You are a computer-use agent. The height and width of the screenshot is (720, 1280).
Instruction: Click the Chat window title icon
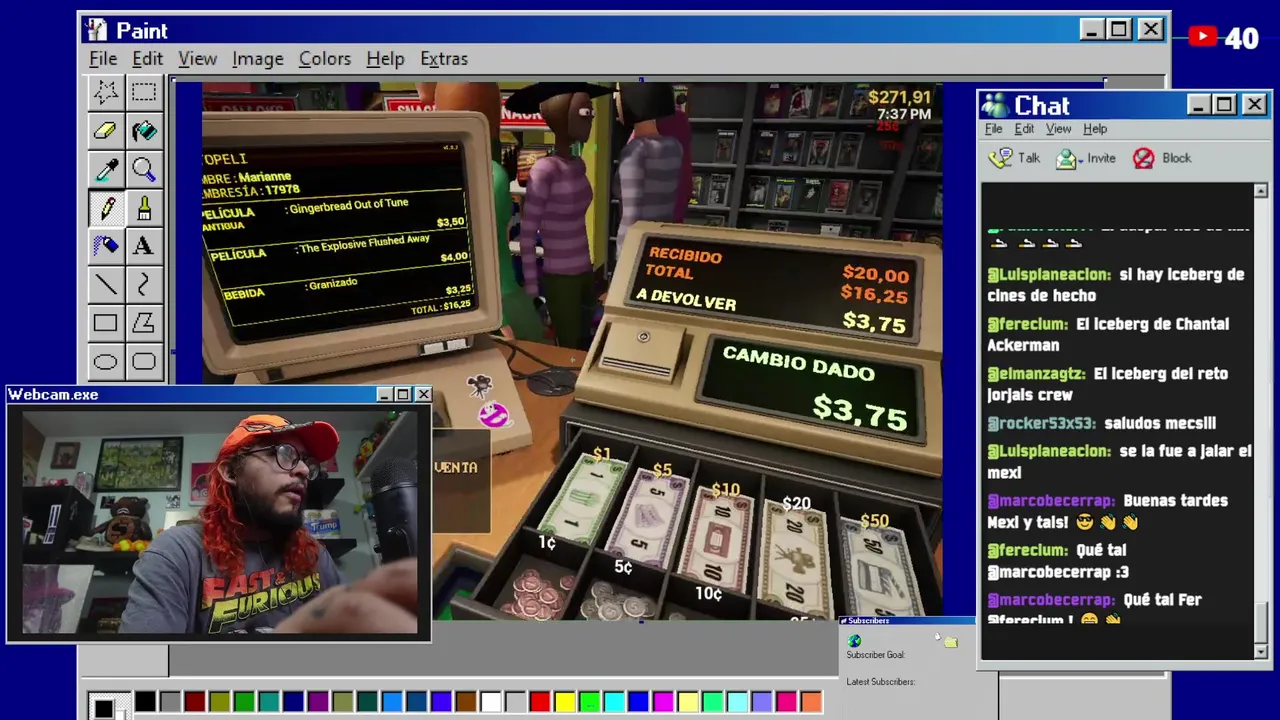[994, 105]
